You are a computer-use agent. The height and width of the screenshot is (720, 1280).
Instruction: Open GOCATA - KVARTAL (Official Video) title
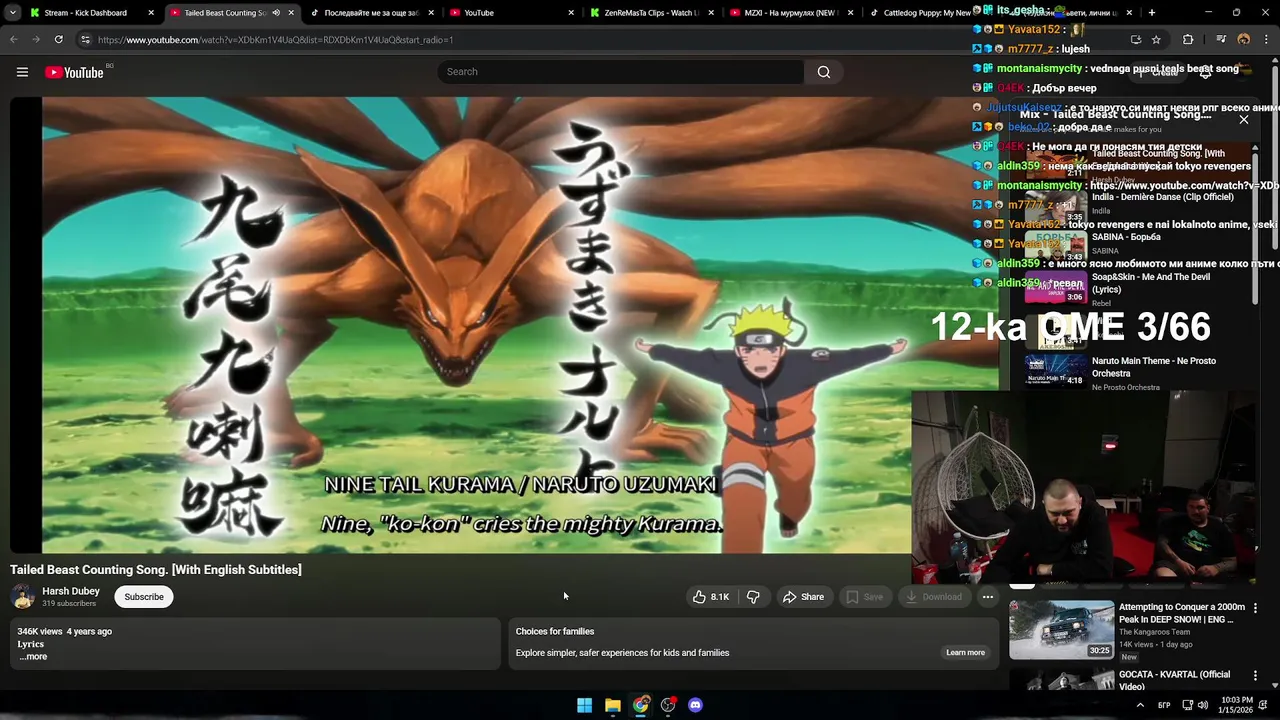click(x=1174, y=681)
